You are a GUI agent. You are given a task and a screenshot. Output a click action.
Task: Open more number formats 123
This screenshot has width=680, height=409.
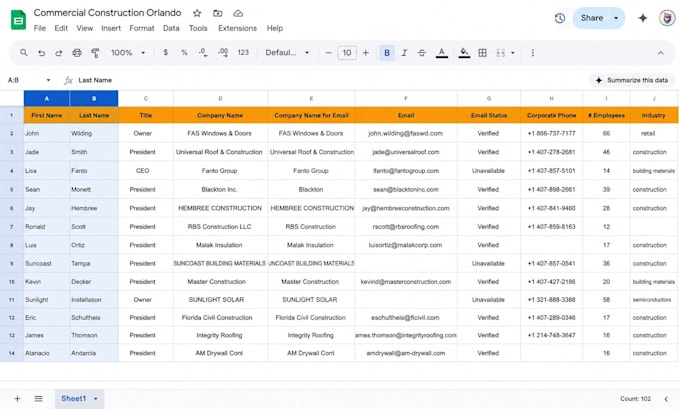click(x=243, y=52)
